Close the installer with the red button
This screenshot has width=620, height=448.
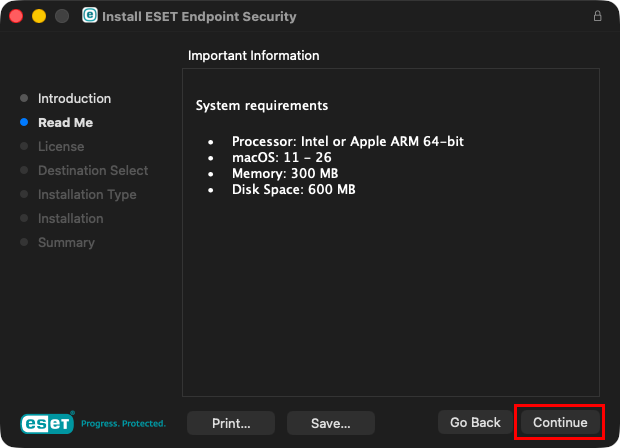click(17, 17)
